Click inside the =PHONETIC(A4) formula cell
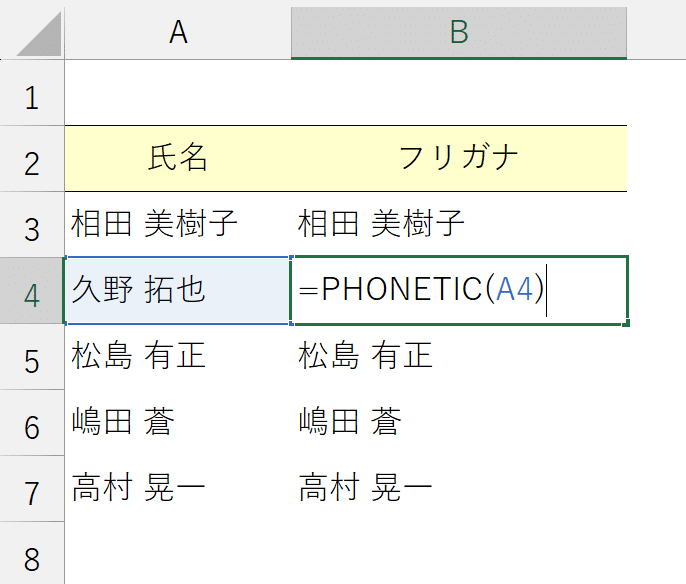The image size is (686, 584). tap(459, 291)
